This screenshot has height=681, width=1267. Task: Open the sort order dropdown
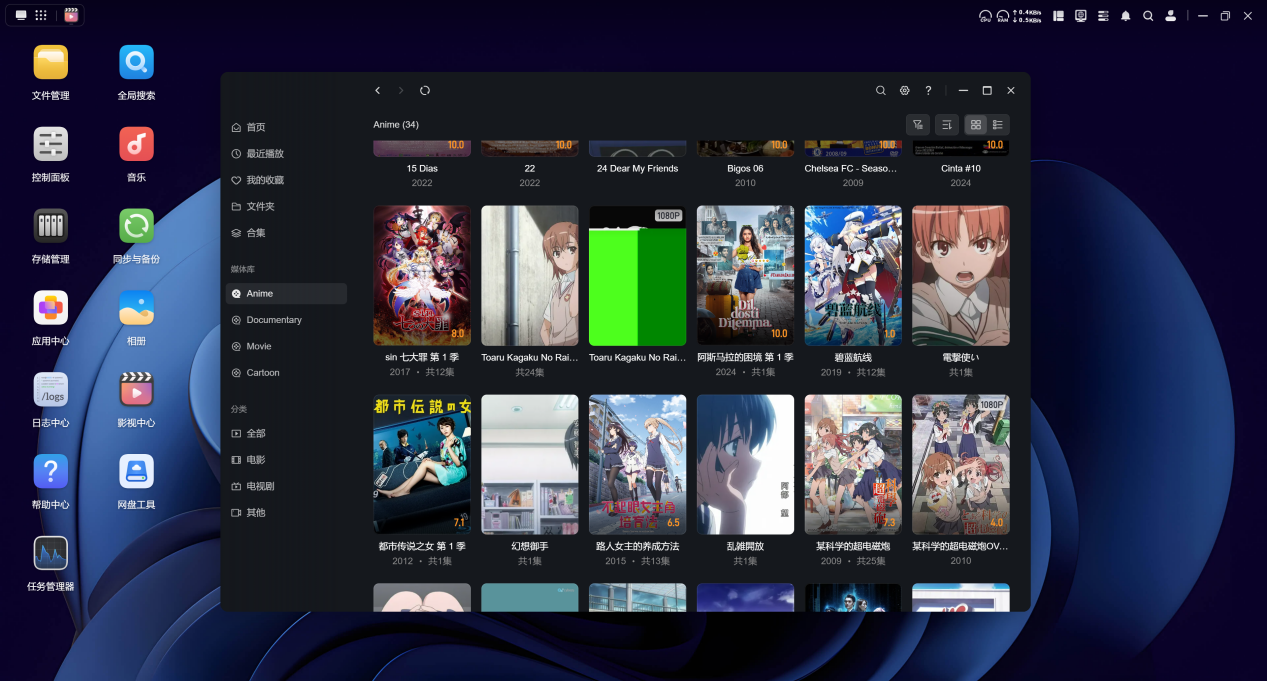[947, 125]
